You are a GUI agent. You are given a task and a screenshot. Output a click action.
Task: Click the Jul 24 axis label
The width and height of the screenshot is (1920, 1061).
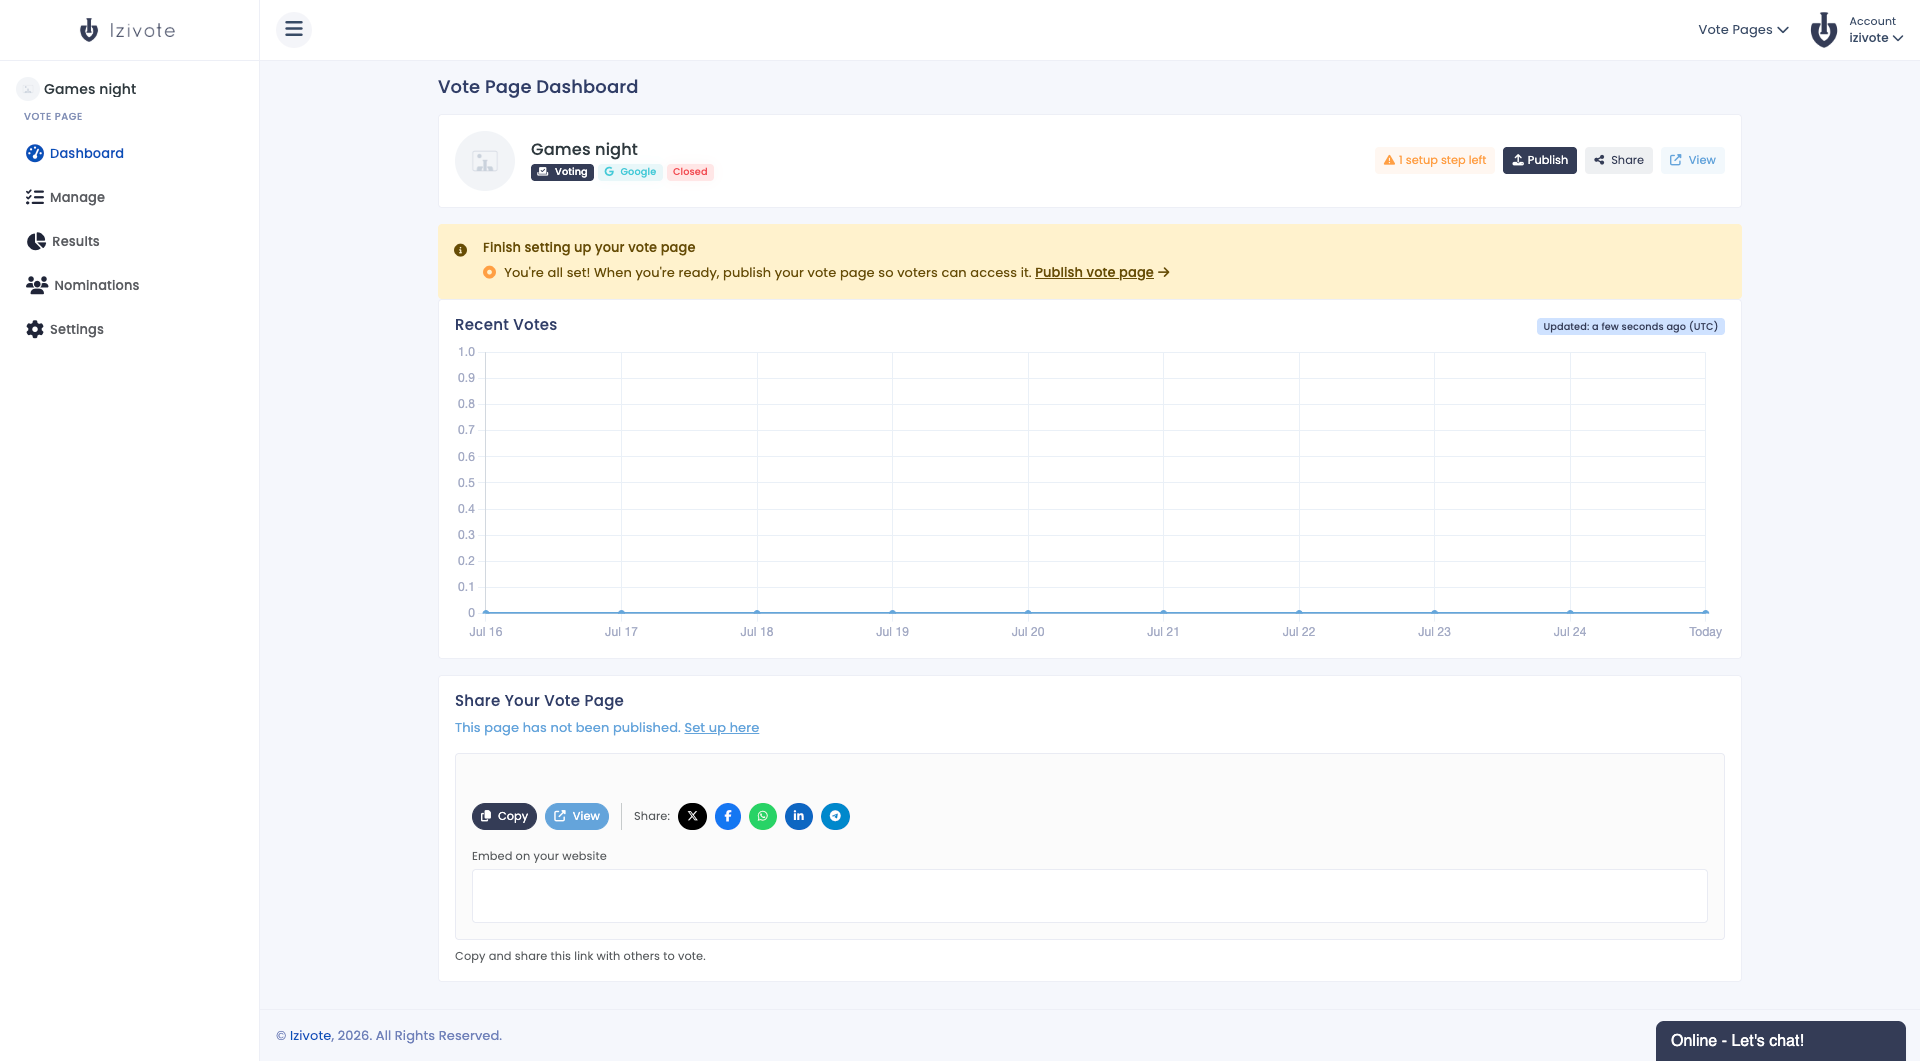click(1569, 632)
